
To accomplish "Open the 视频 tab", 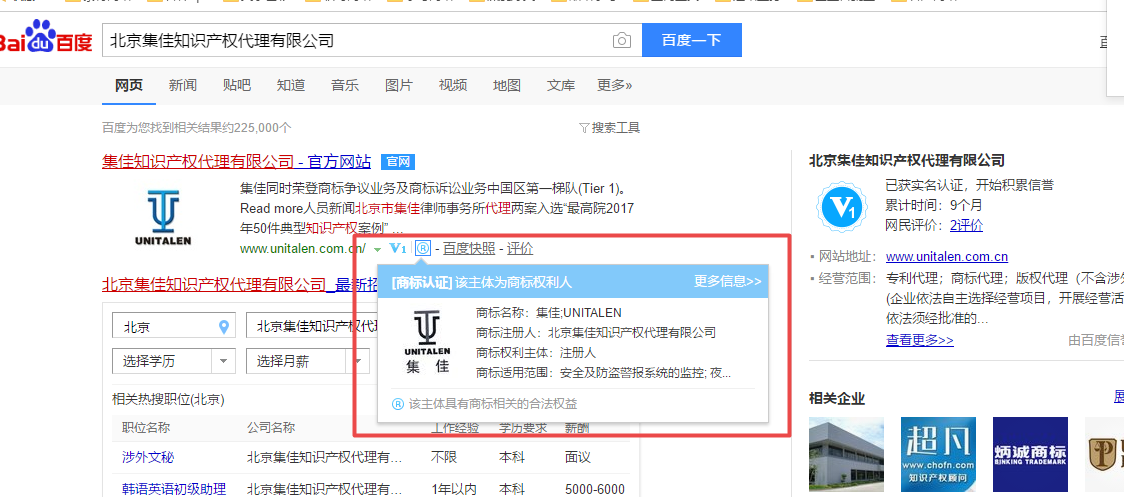I will point(453,85).
